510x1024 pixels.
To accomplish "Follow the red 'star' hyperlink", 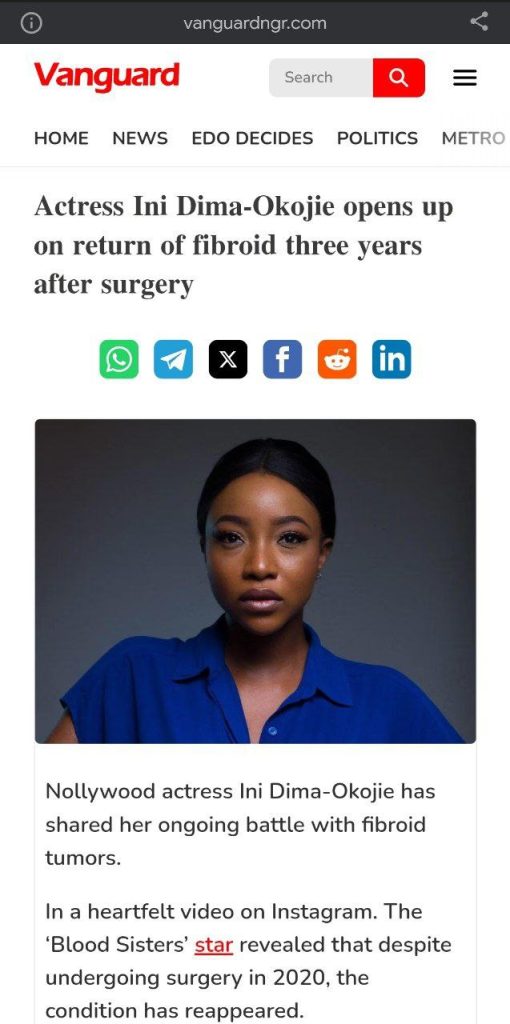I will [214, 945].
